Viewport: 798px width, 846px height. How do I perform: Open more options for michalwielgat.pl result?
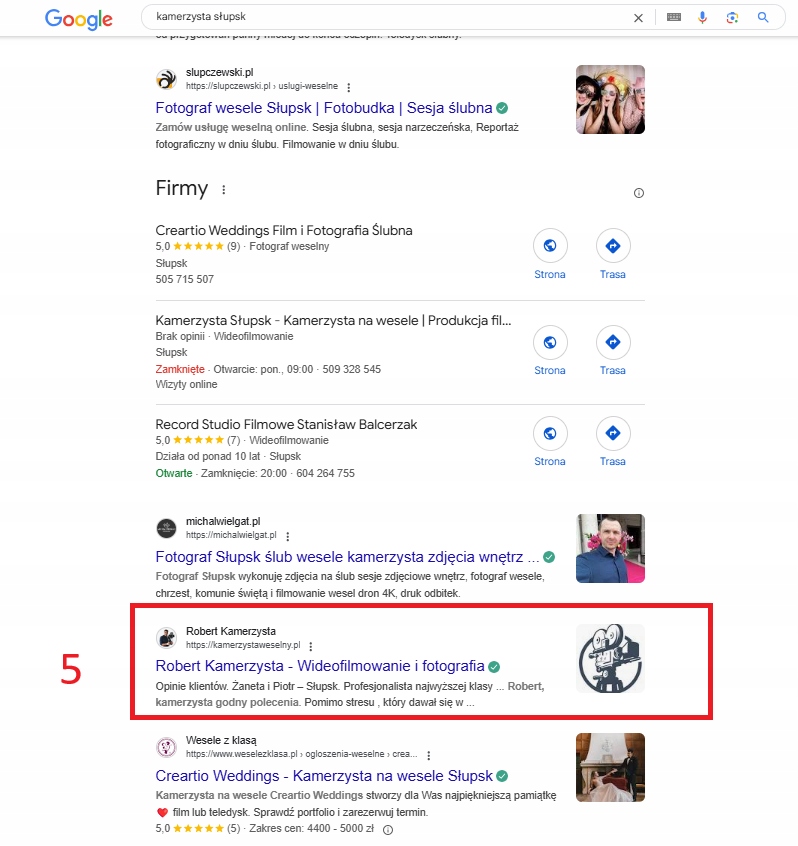[288, 536]
